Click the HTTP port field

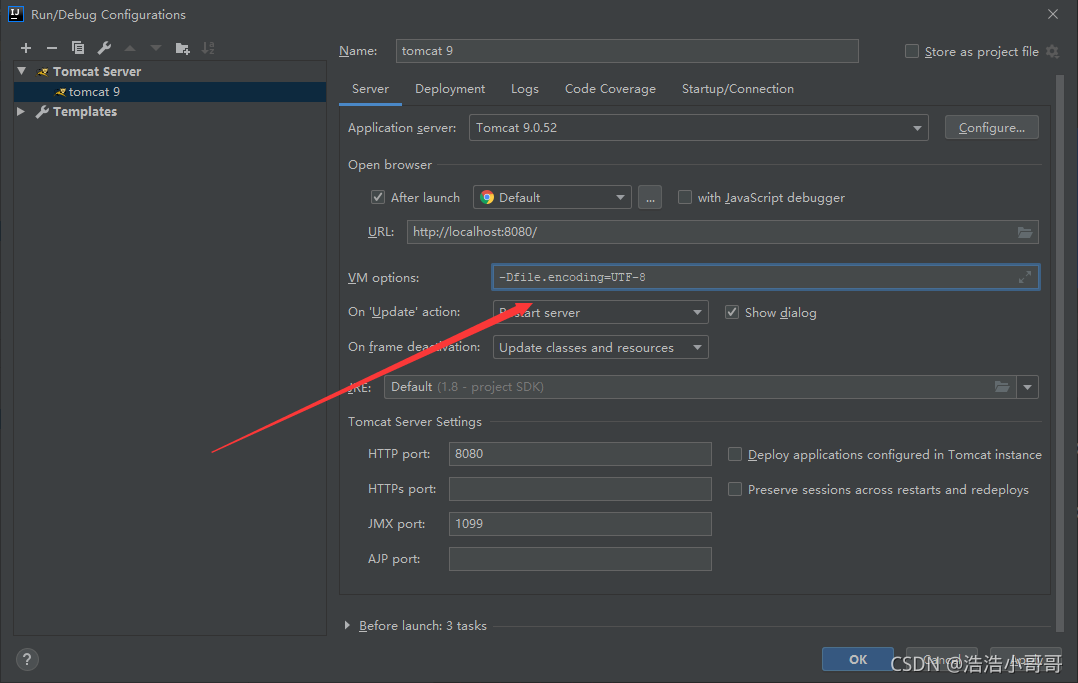[580, 454]
